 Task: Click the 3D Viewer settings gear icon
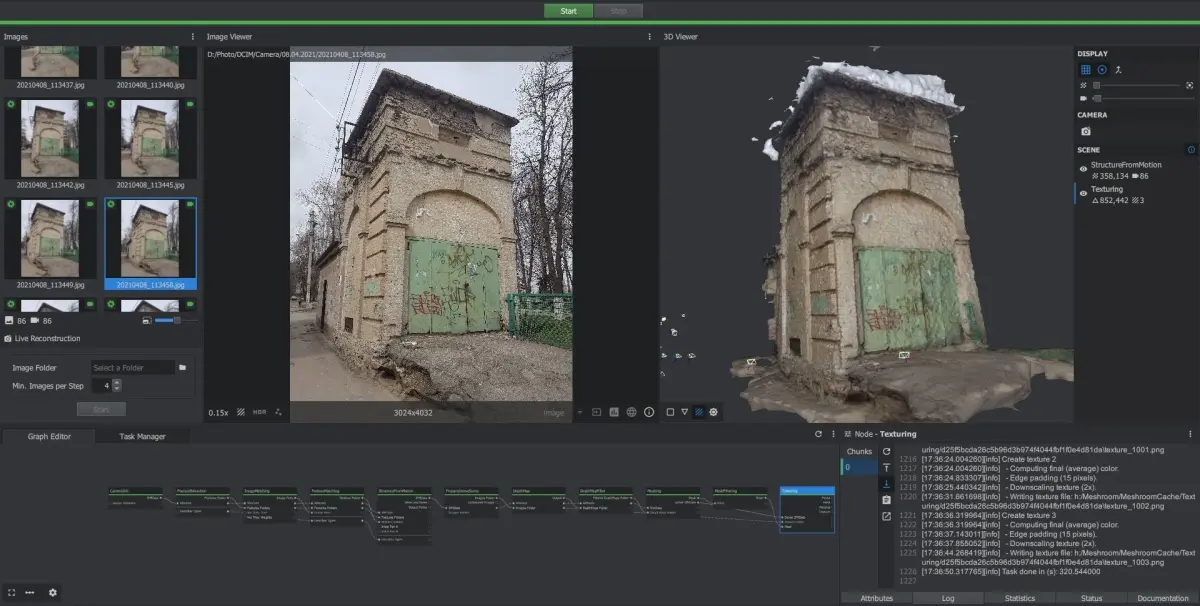[714, 411]
